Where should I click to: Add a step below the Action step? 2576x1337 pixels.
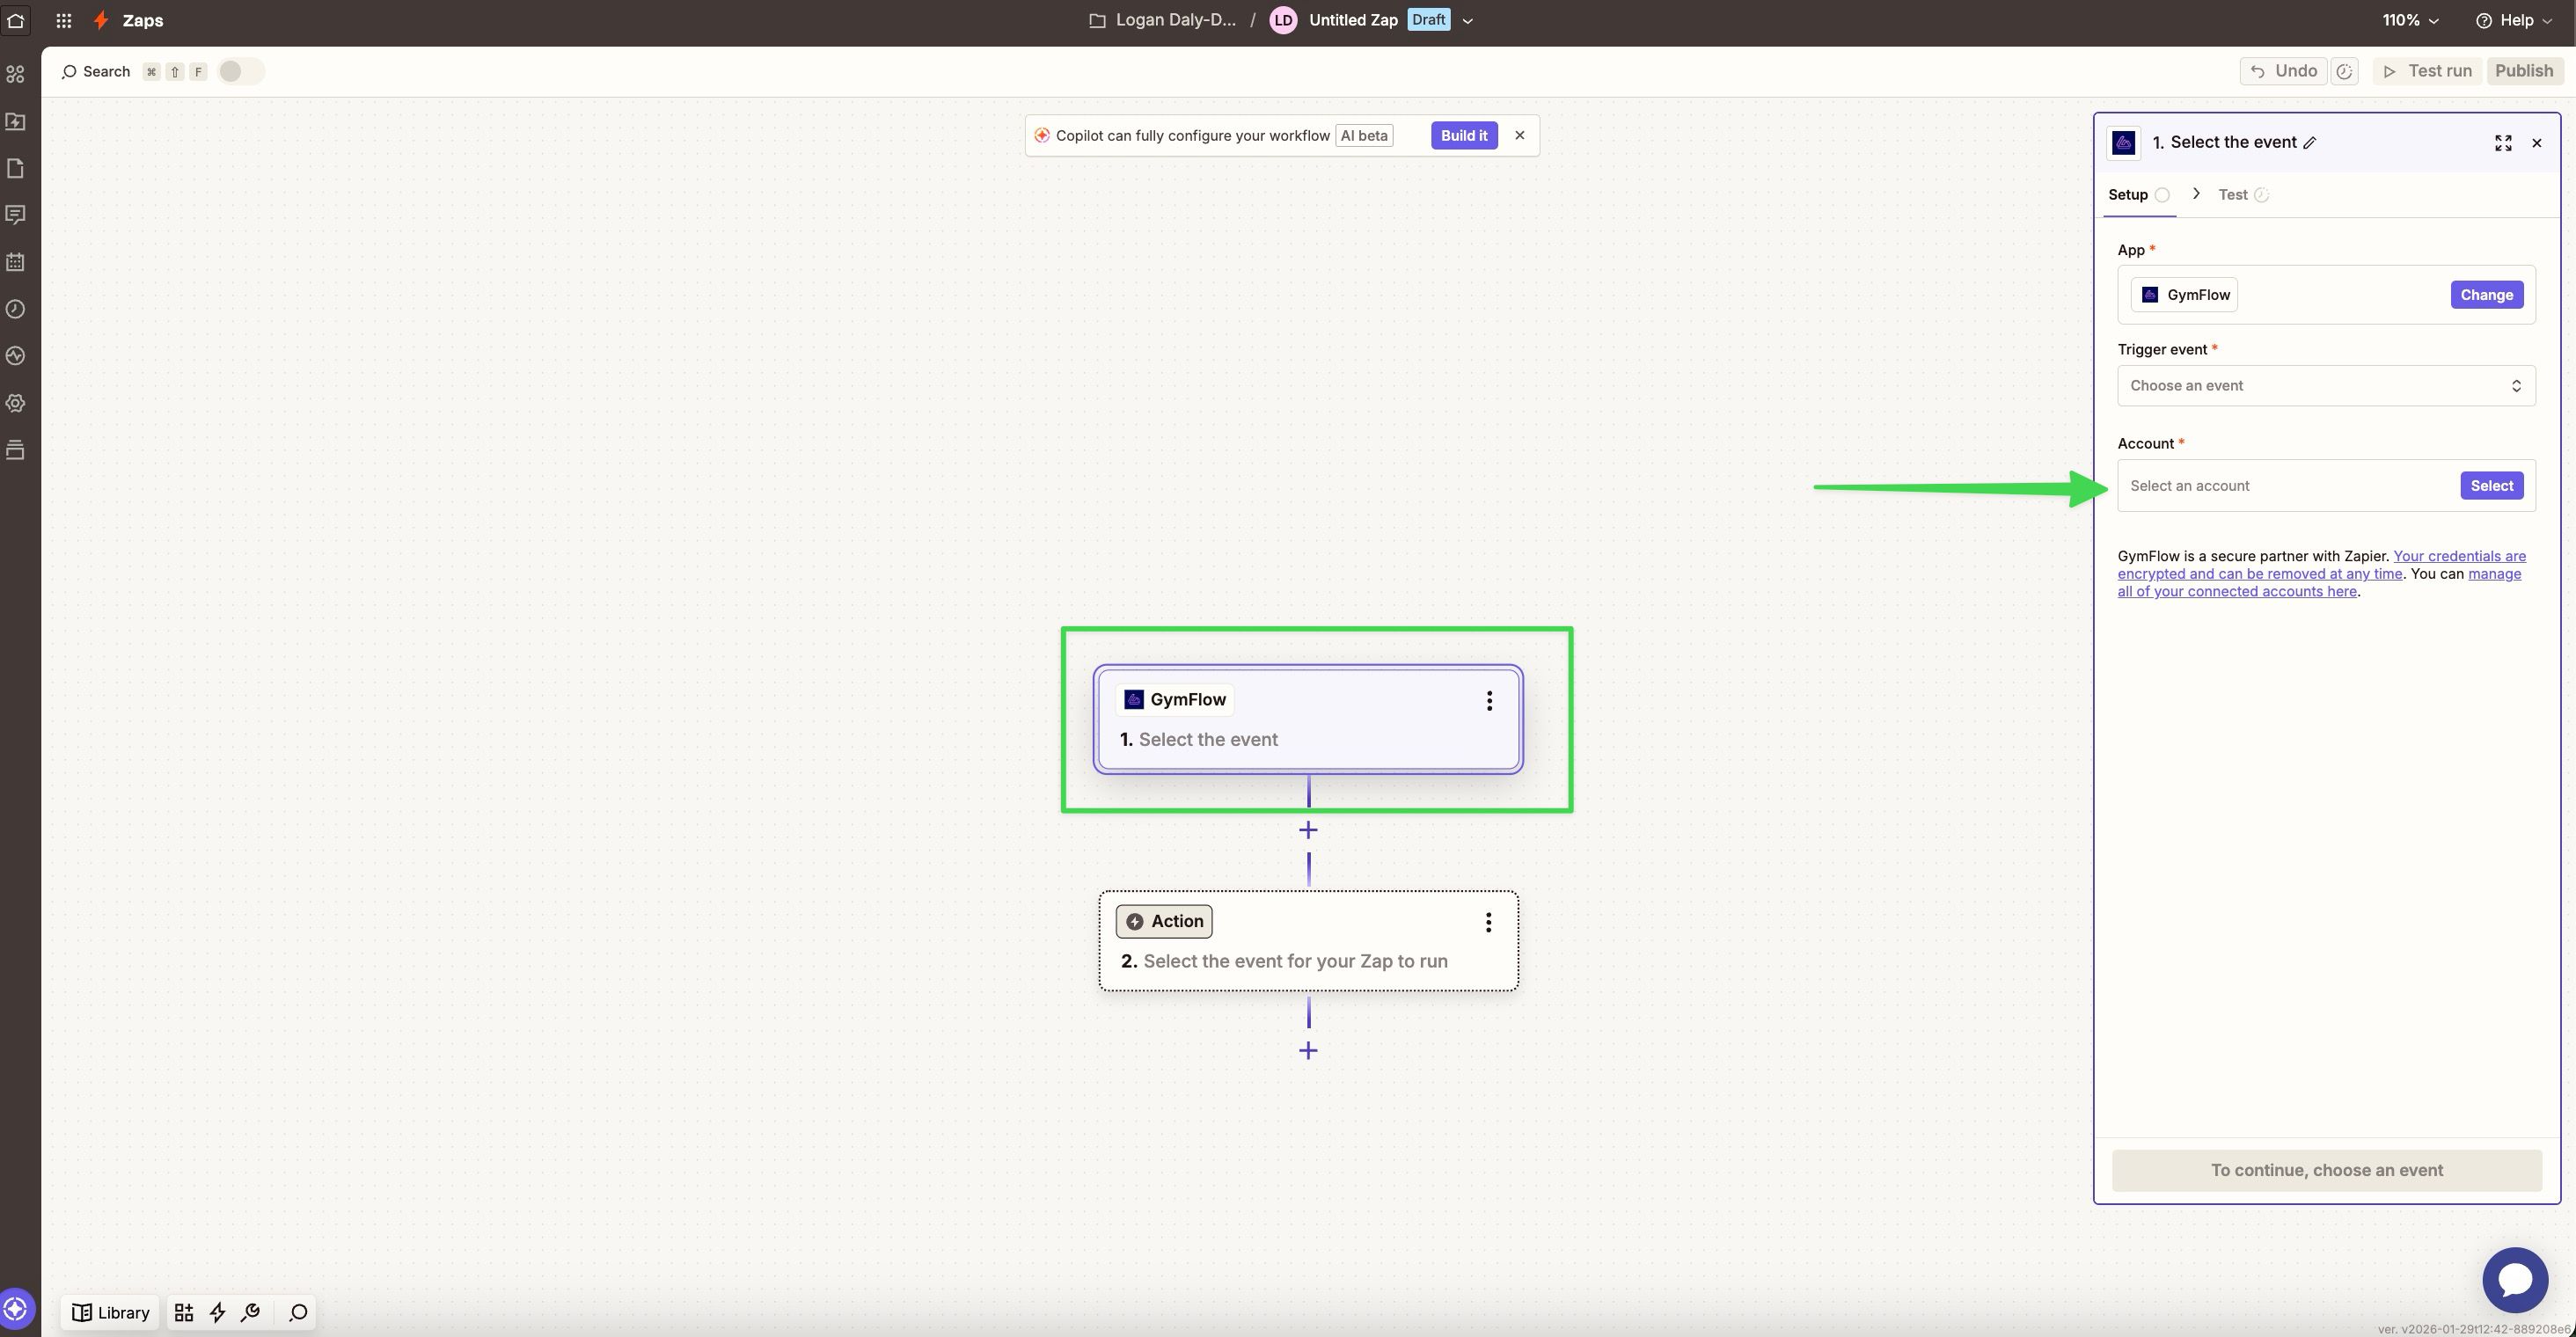click(1308, 1050)
